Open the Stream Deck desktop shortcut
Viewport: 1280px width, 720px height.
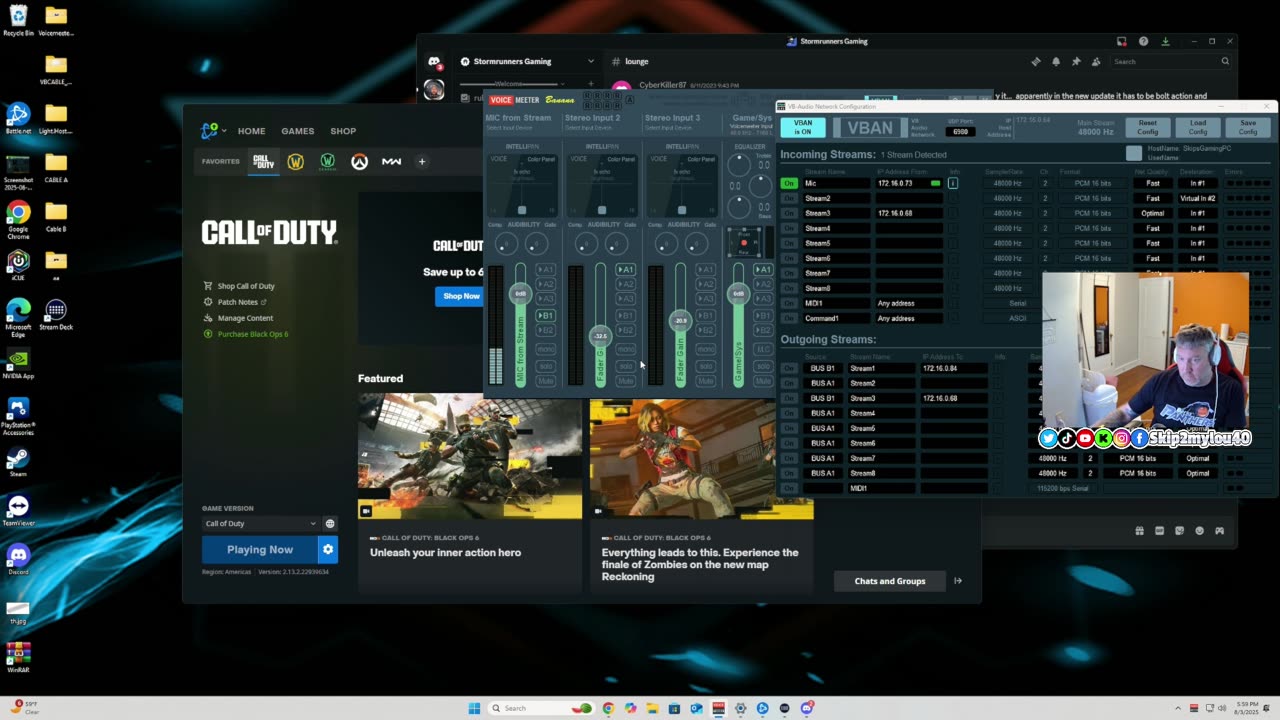tap(56, 315)
